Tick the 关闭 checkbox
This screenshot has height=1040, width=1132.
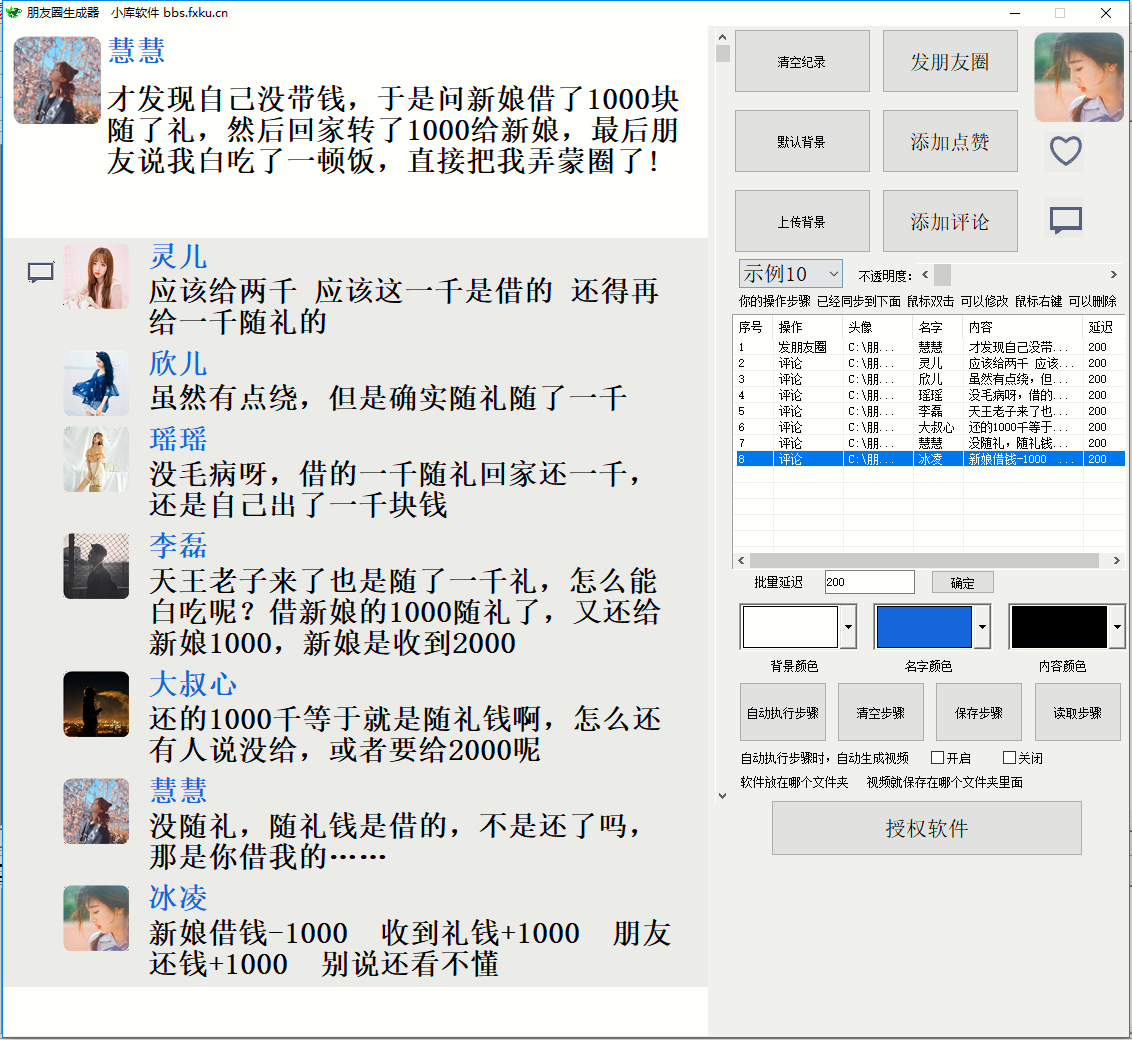pyautogui.click(x=1009, y=758)
